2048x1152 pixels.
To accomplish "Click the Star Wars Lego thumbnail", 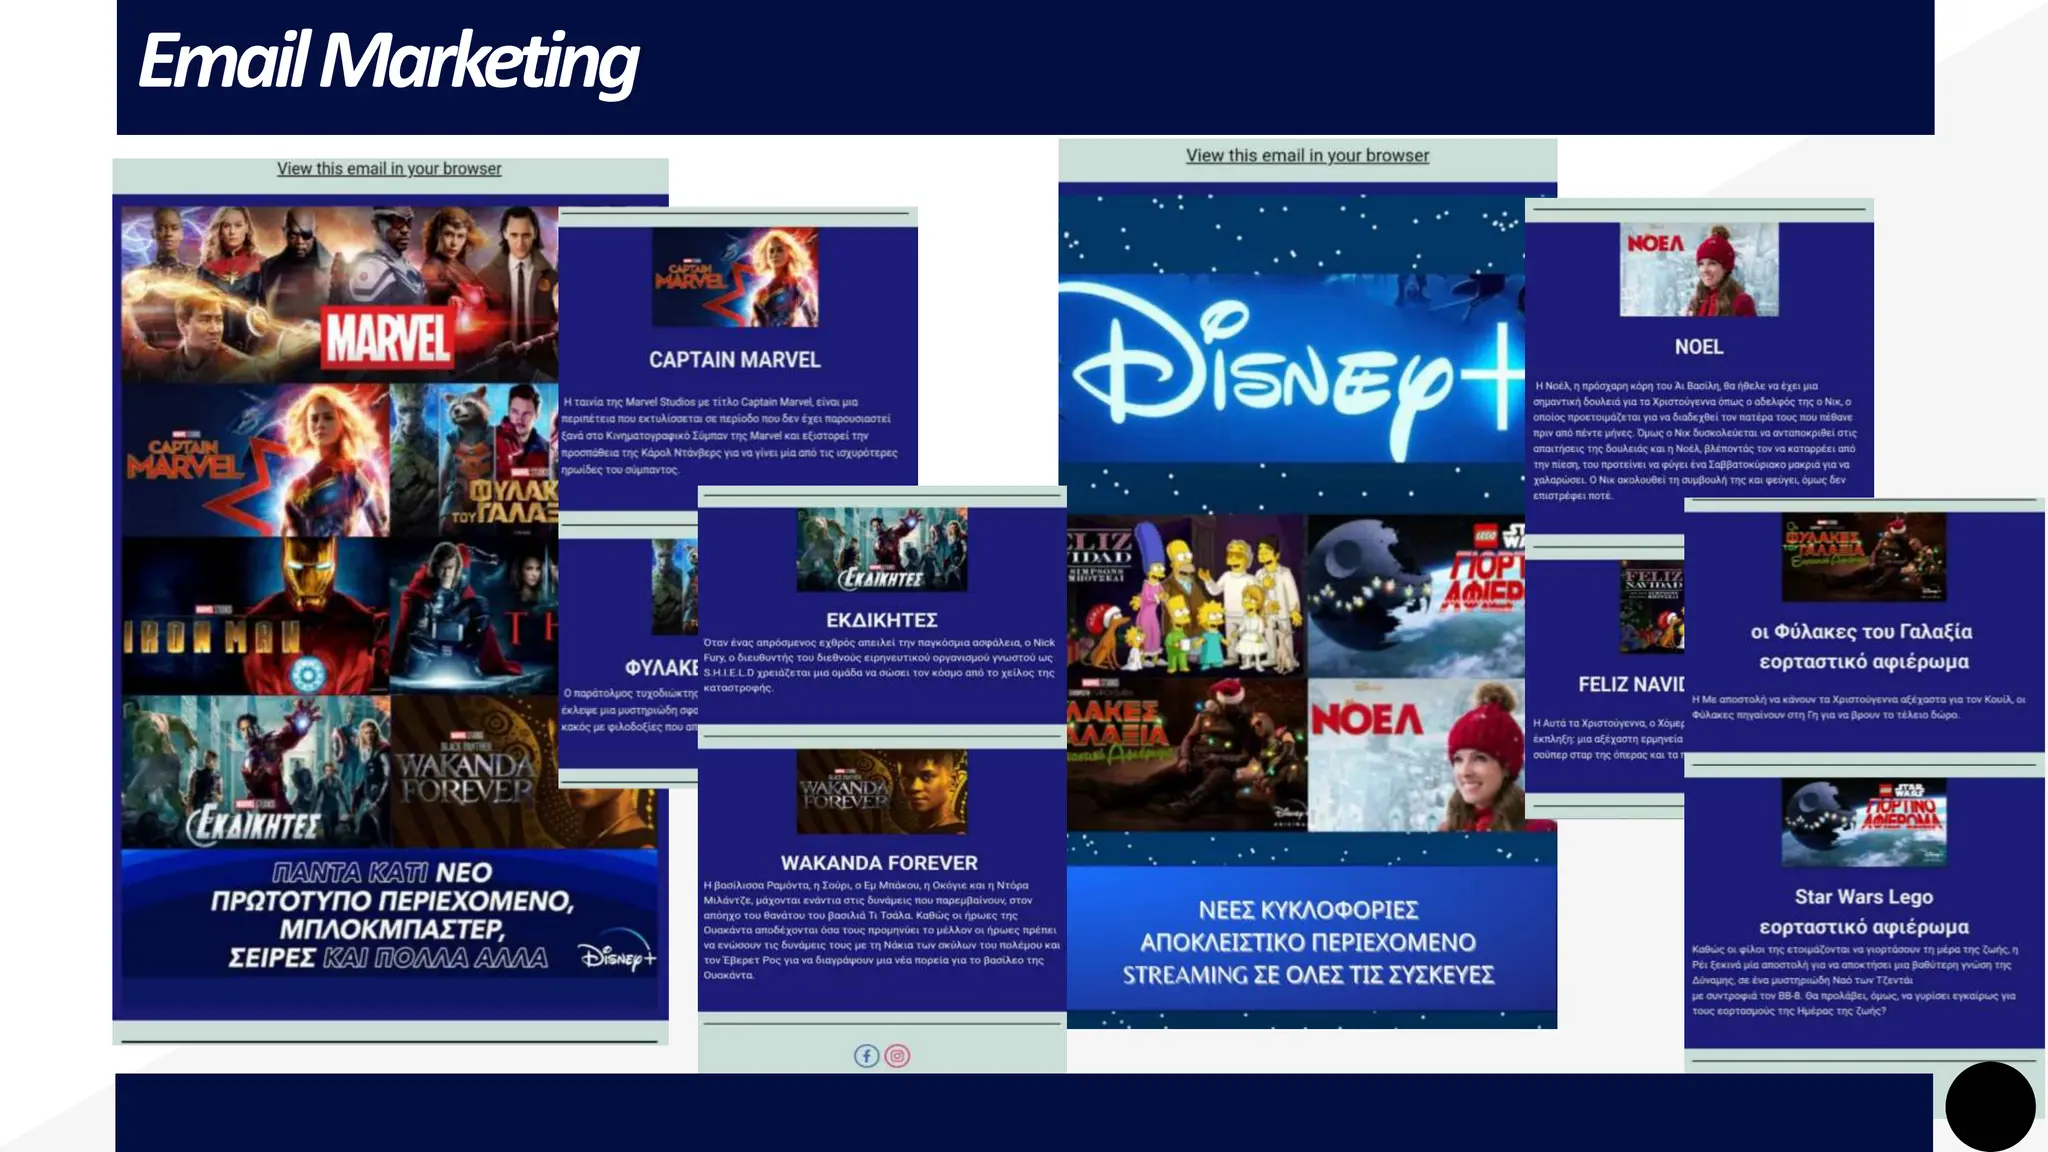I will point(1864,822).
